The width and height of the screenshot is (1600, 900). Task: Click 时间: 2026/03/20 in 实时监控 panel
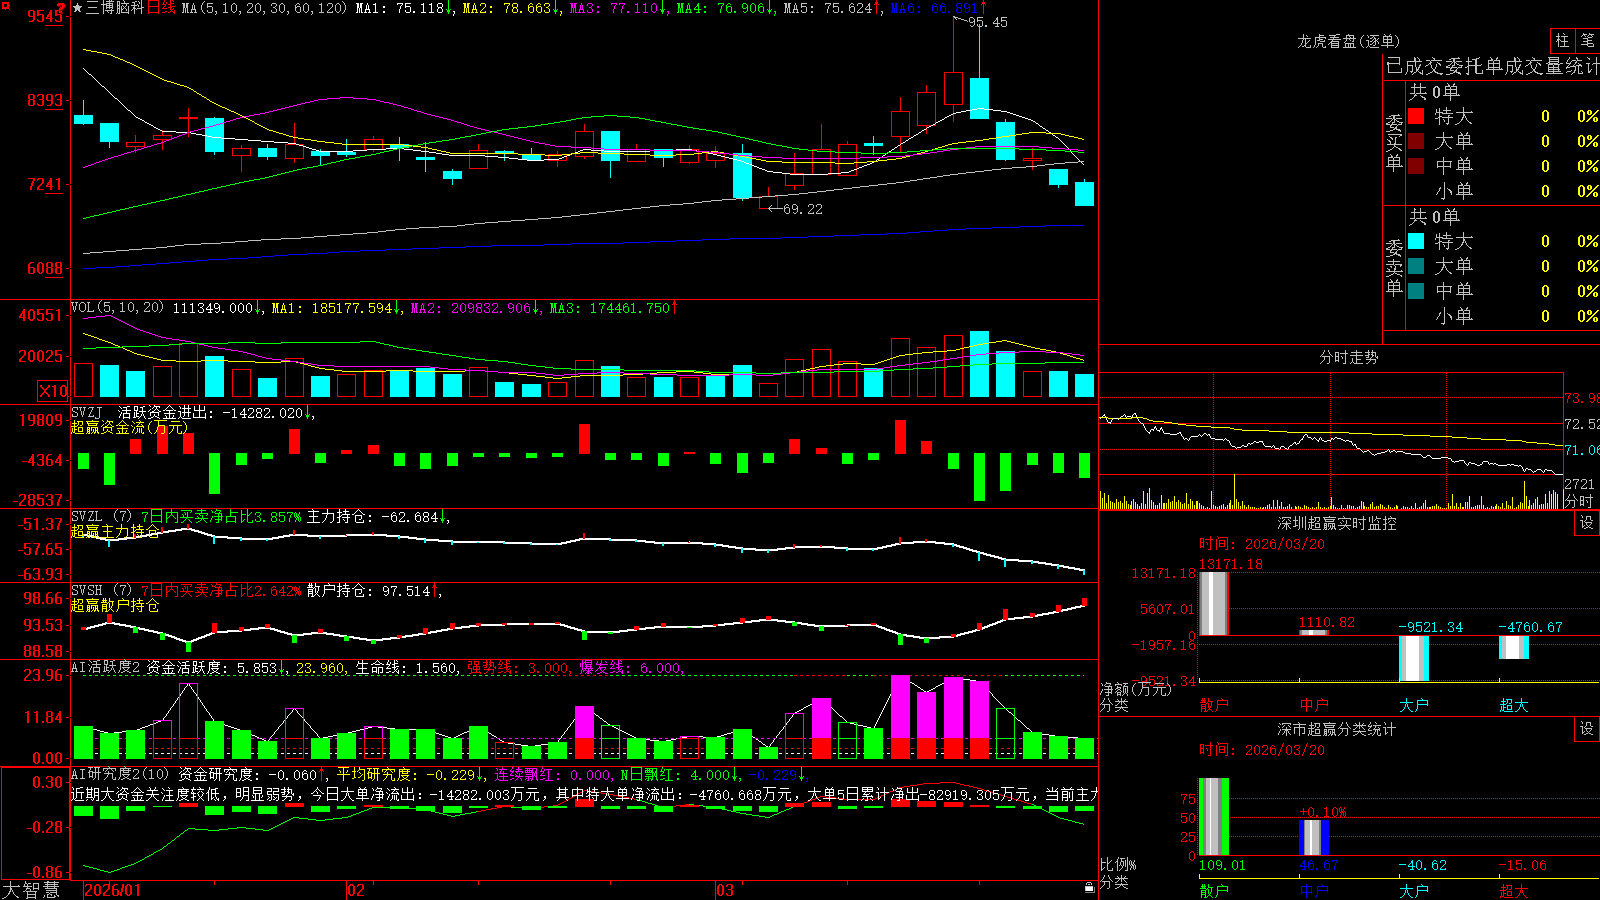(x=1262, y=544)
